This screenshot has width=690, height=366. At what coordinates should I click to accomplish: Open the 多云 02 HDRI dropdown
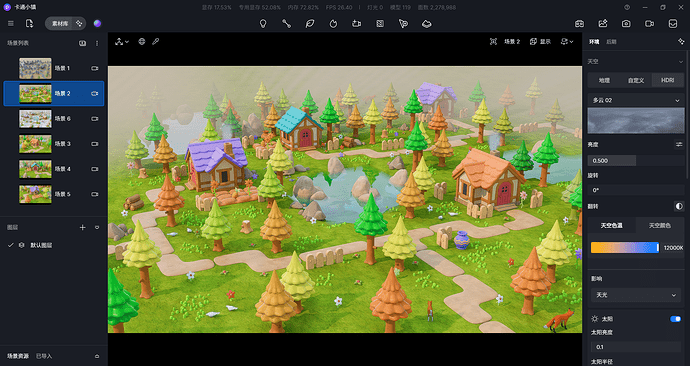636,100
